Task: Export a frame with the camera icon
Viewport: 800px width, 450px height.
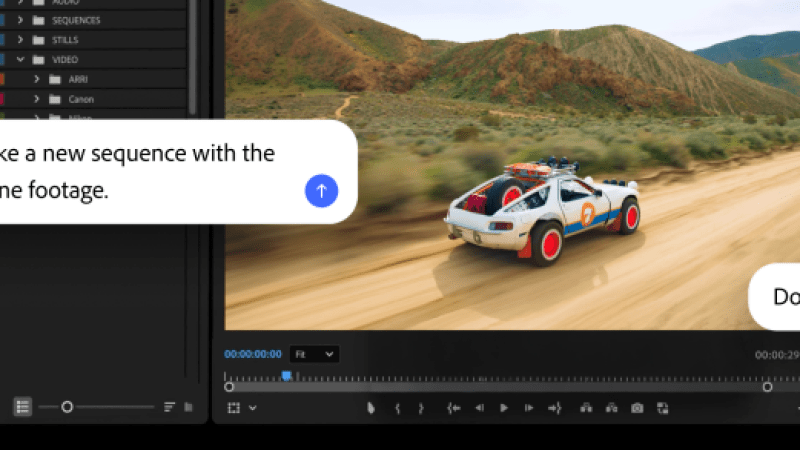Action: (x=637, y=408)
